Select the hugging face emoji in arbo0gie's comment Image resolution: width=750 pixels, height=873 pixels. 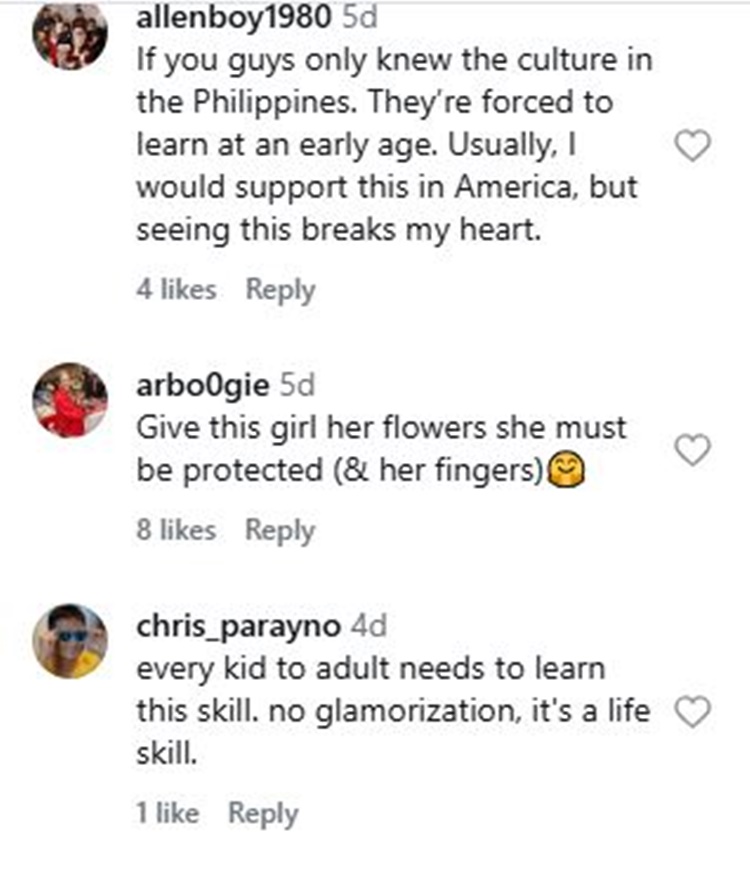pyautogui.click(x=567, y=470)
